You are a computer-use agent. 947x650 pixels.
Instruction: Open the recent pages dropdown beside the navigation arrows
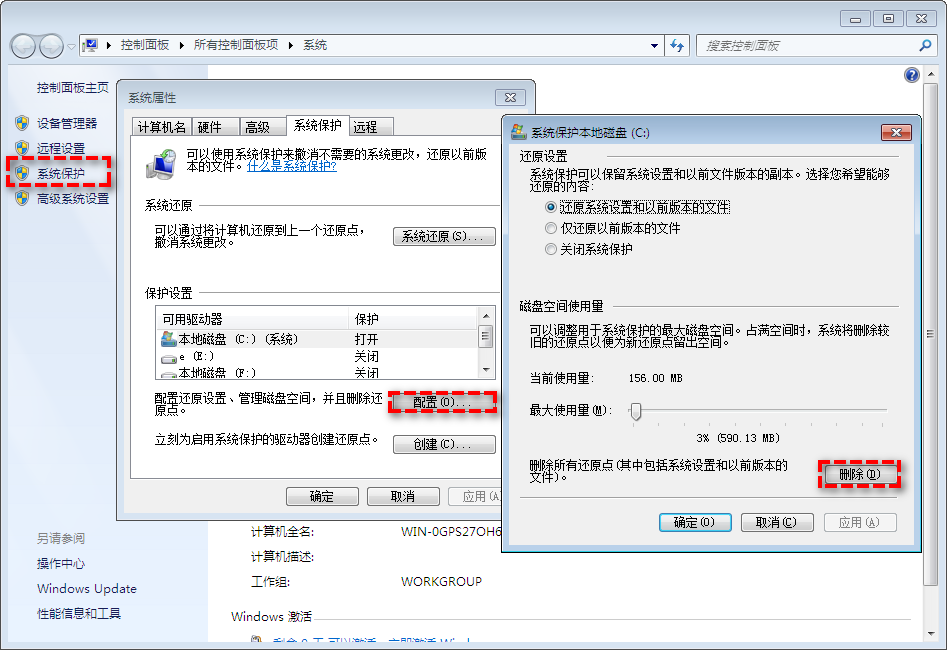[x=71, y=47]
